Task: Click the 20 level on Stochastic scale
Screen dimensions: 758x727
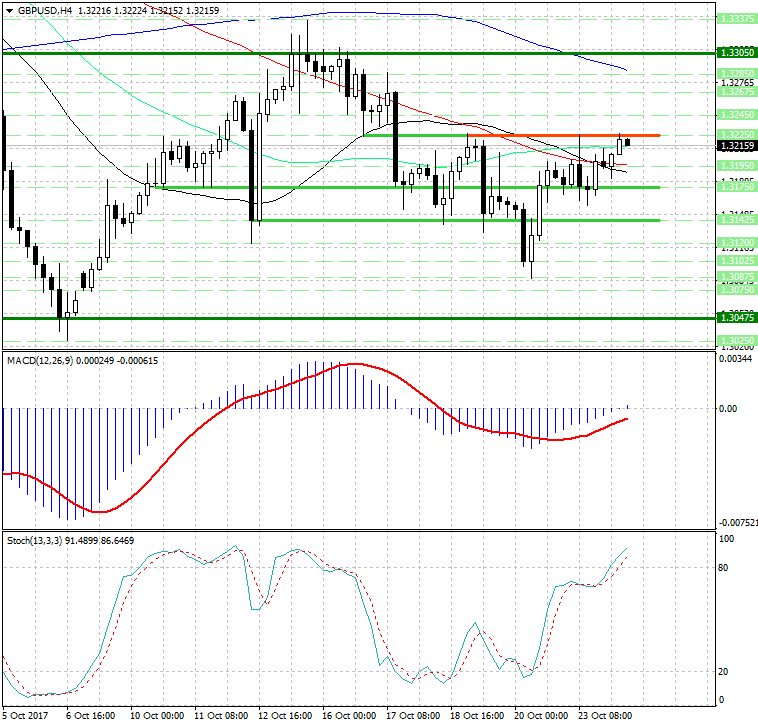Action: point(724,671)
